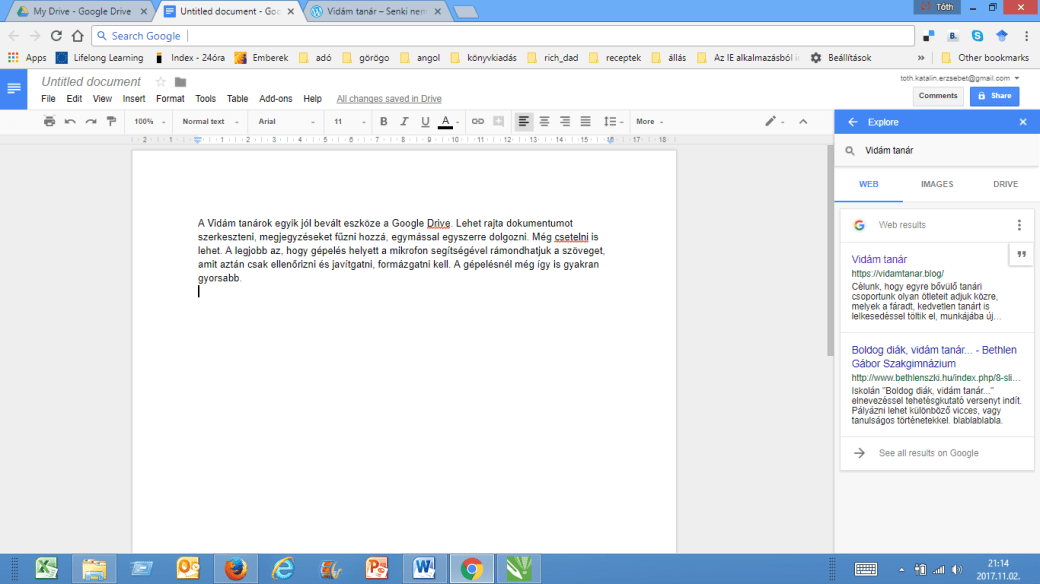Open the Format menu
This screenshot has height=584, width=1040.
[170, 99]
